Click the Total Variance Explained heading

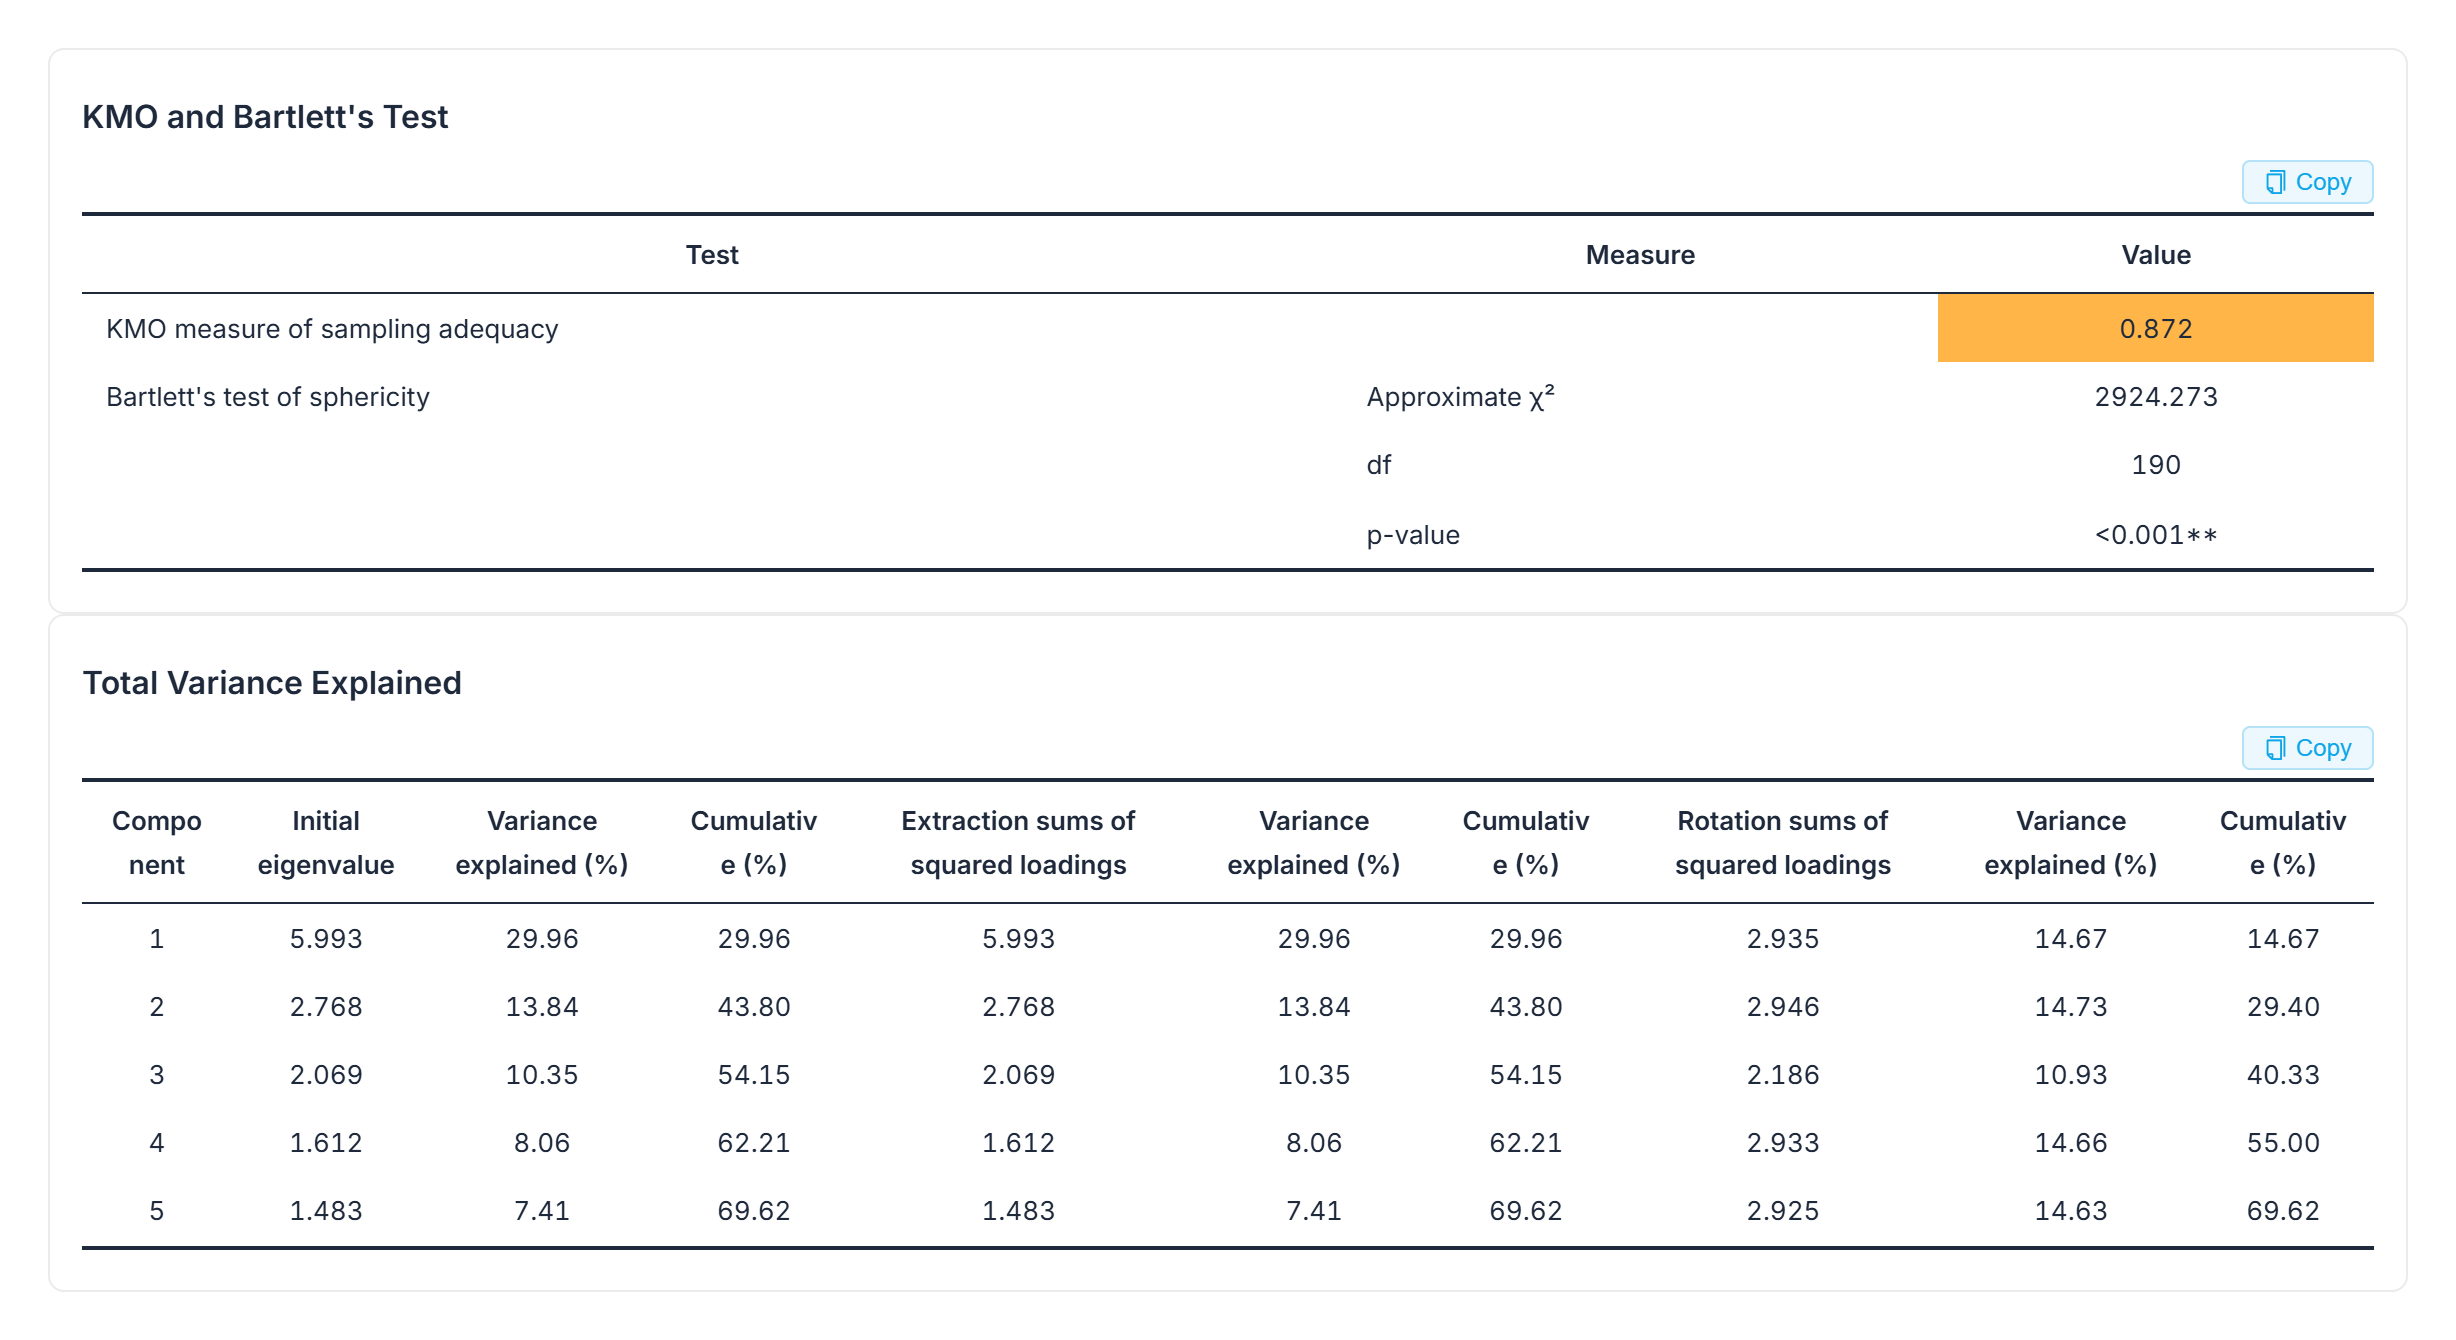[272, 683]
